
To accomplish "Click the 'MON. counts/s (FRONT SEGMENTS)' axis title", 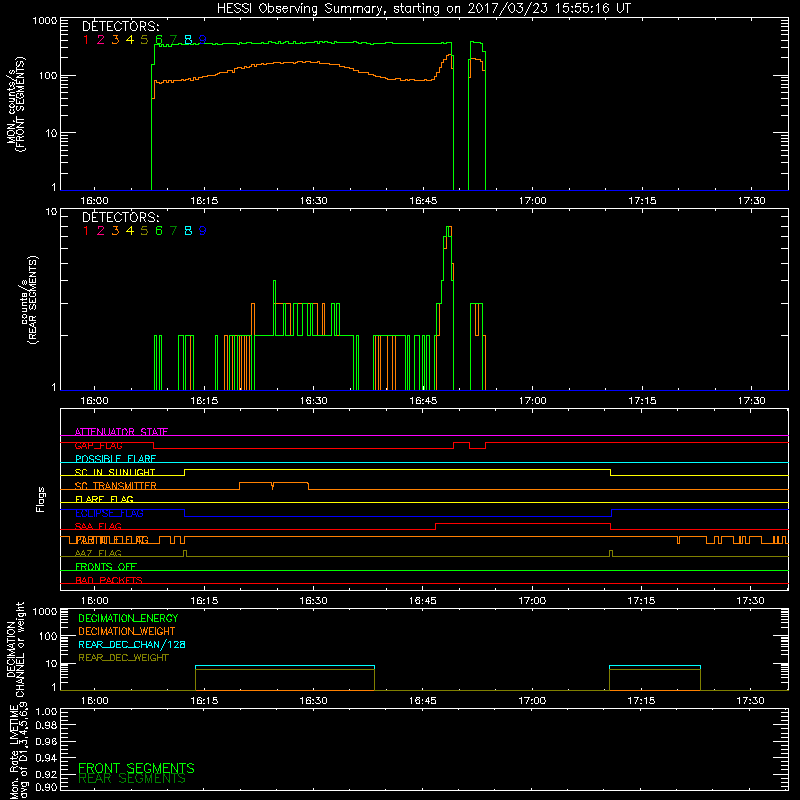I will pos(16,104).
